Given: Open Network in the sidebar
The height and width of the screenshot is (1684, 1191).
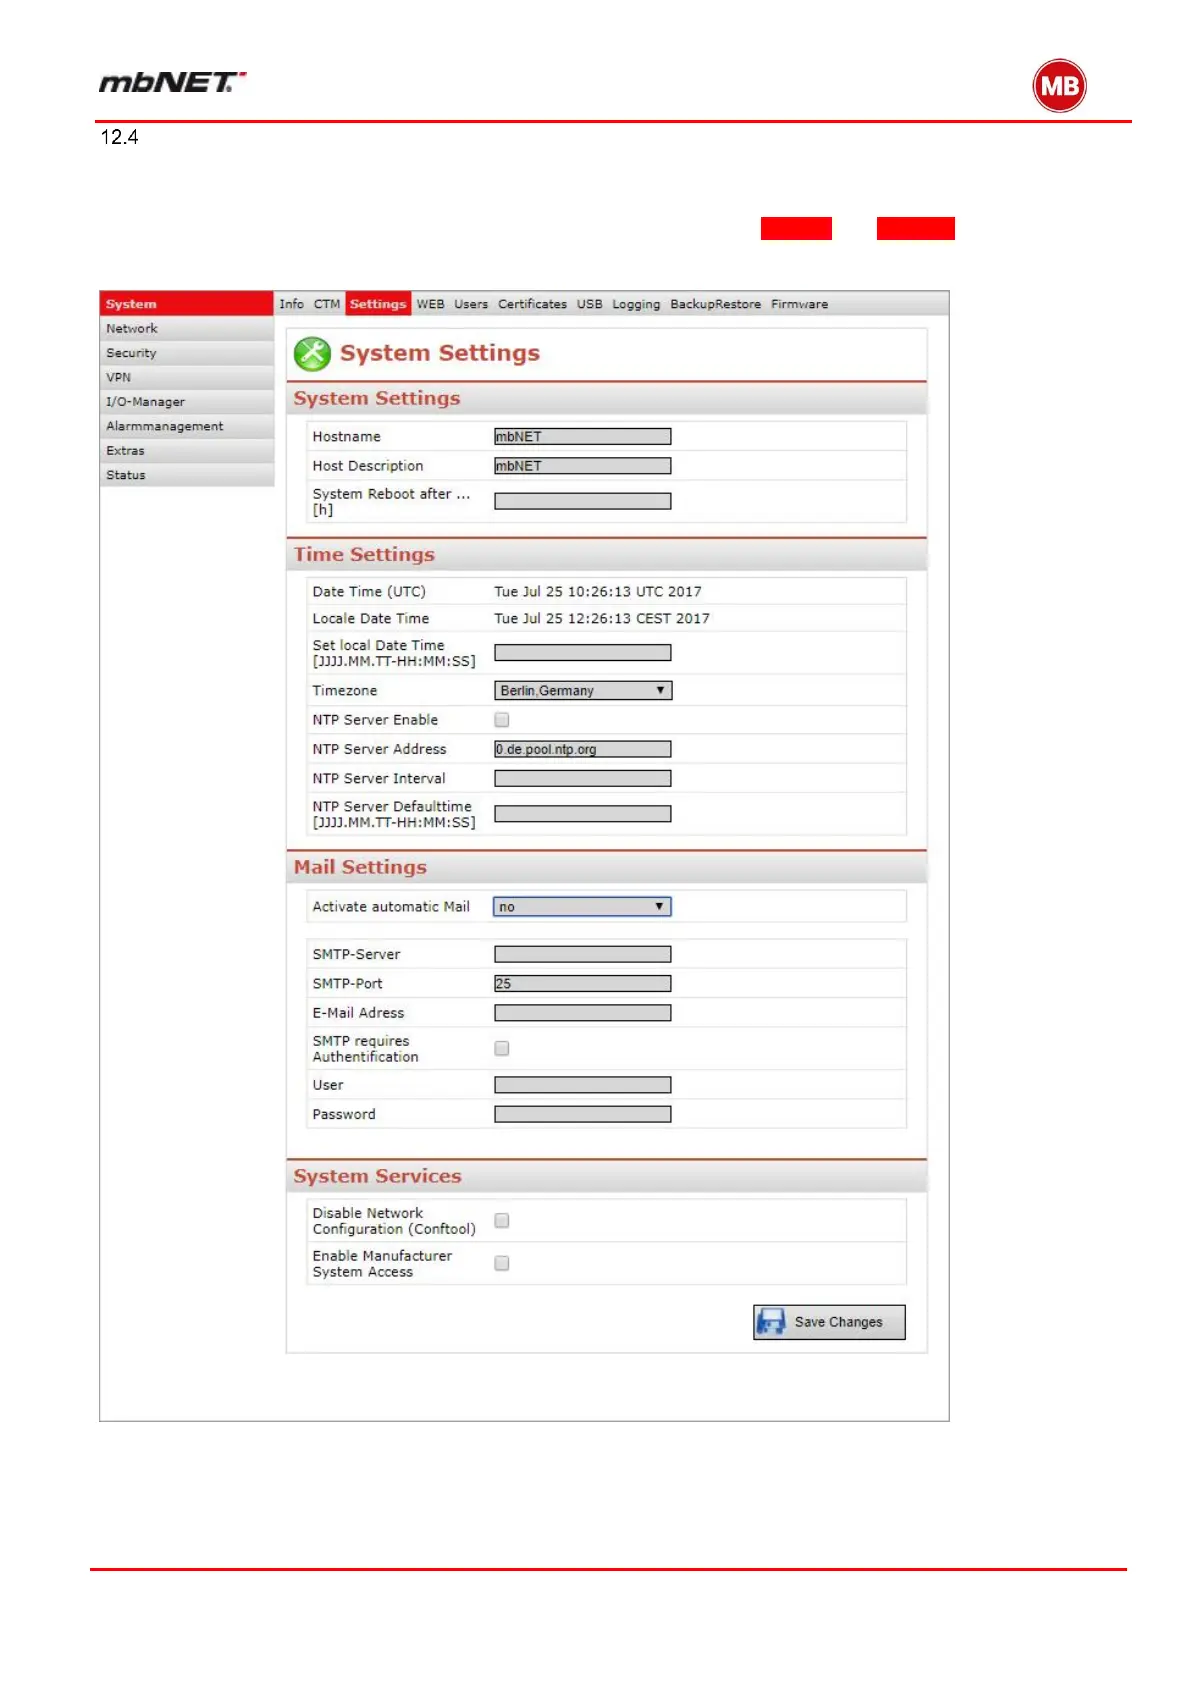Looking at the screenshot, I should point(187,329).
